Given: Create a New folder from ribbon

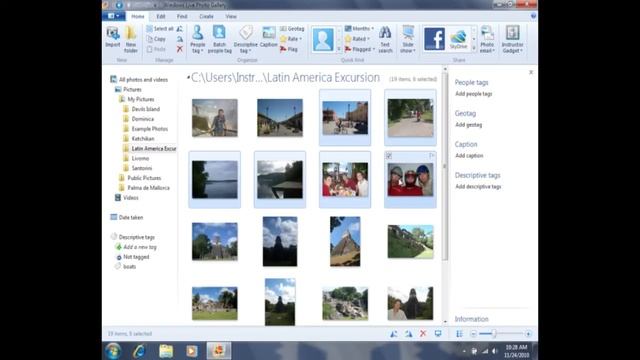Looking at the screenshot, I should 131,39.
